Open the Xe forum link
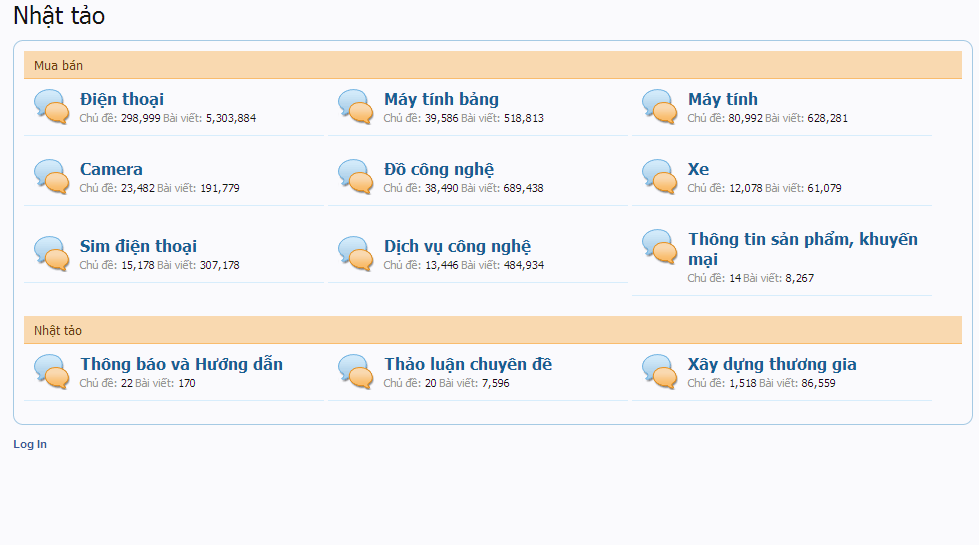Screen dimensions: 979x545 (698, 169)
